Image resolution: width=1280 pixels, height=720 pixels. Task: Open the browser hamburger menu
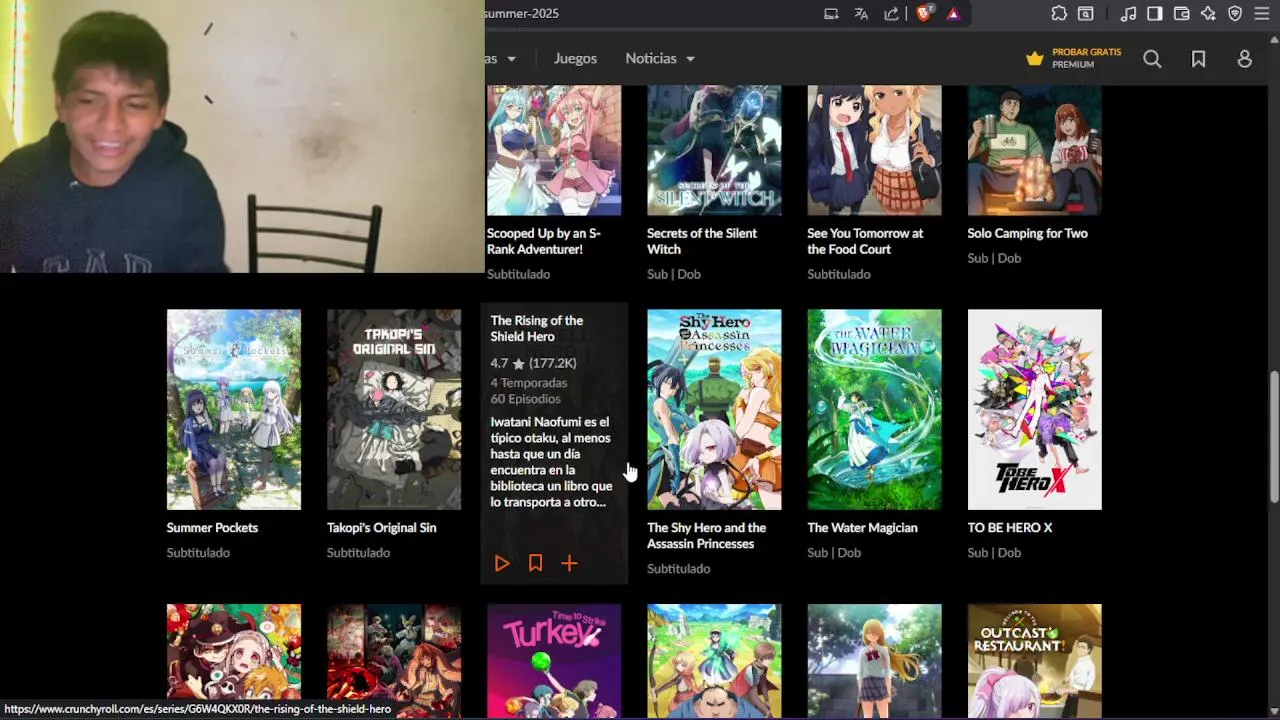[1262, 14]
